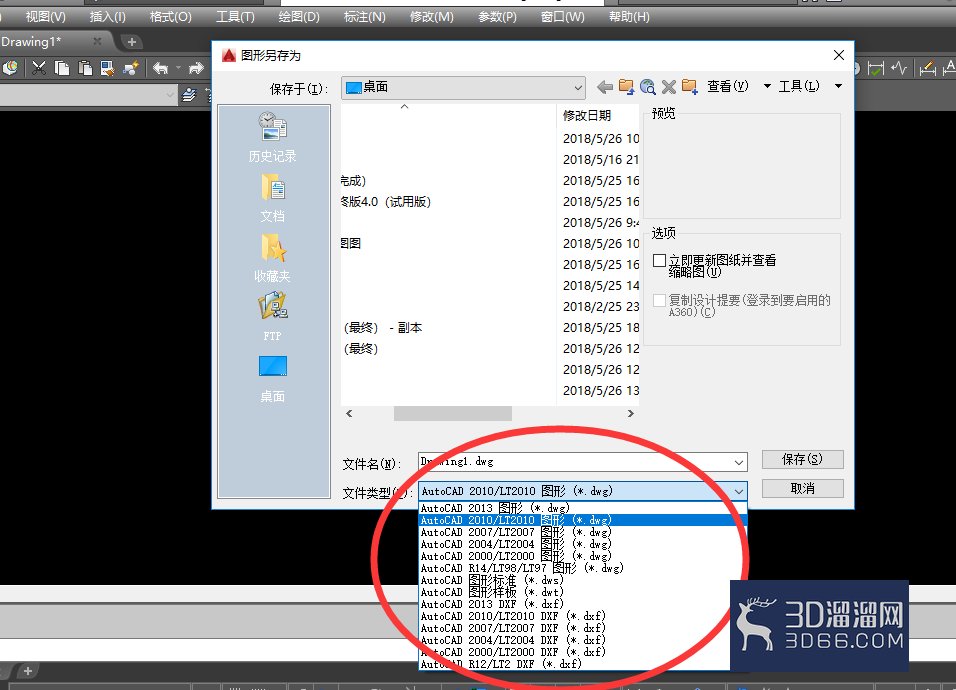Viewport: 956px width, 690px height.
Task: Click the search the web icon
Action: (647, 87)
